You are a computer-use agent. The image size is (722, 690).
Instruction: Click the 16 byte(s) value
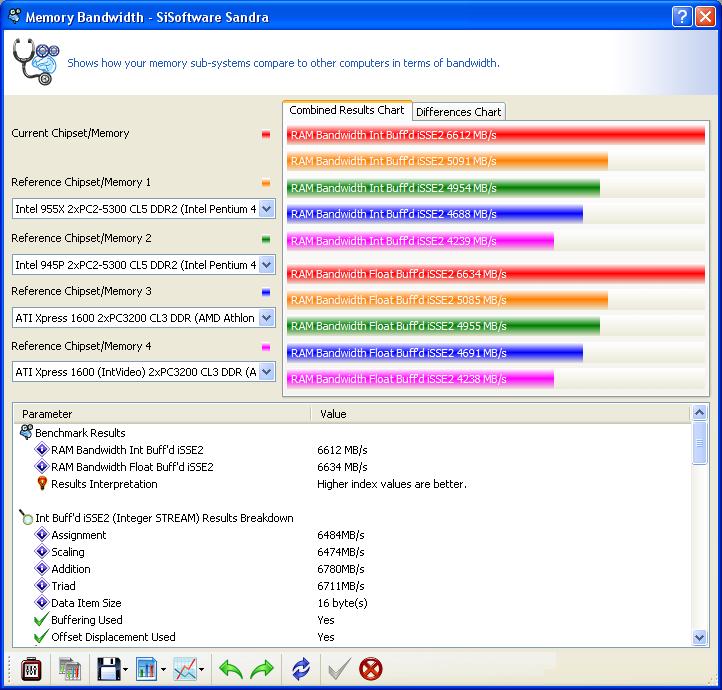point(342,603)
